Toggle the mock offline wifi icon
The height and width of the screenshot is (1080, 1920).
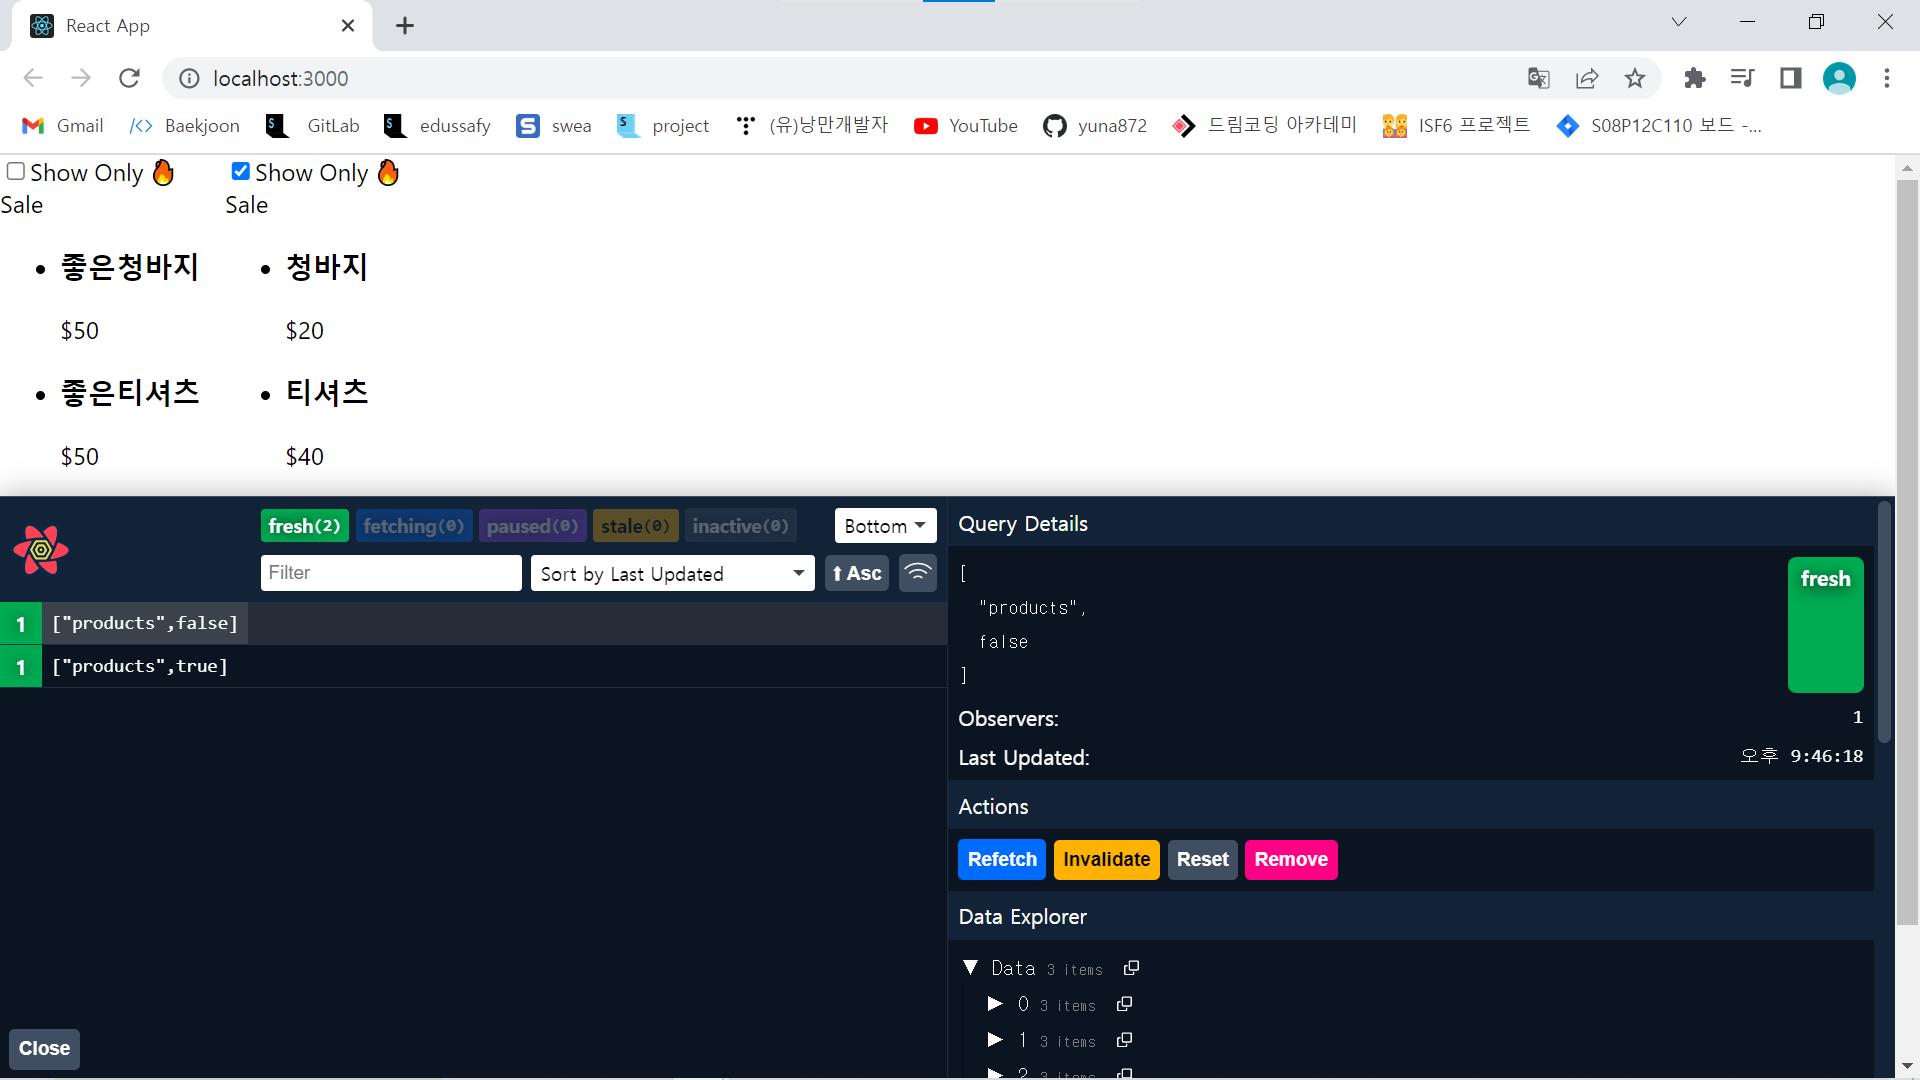point(917,573)
